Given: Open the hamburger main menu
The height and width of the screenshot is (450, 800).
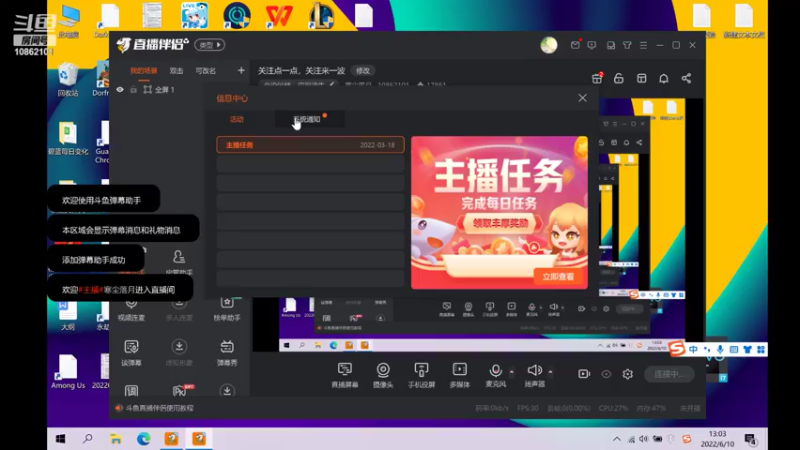Looking at the screenshot, I should [643, 45].
